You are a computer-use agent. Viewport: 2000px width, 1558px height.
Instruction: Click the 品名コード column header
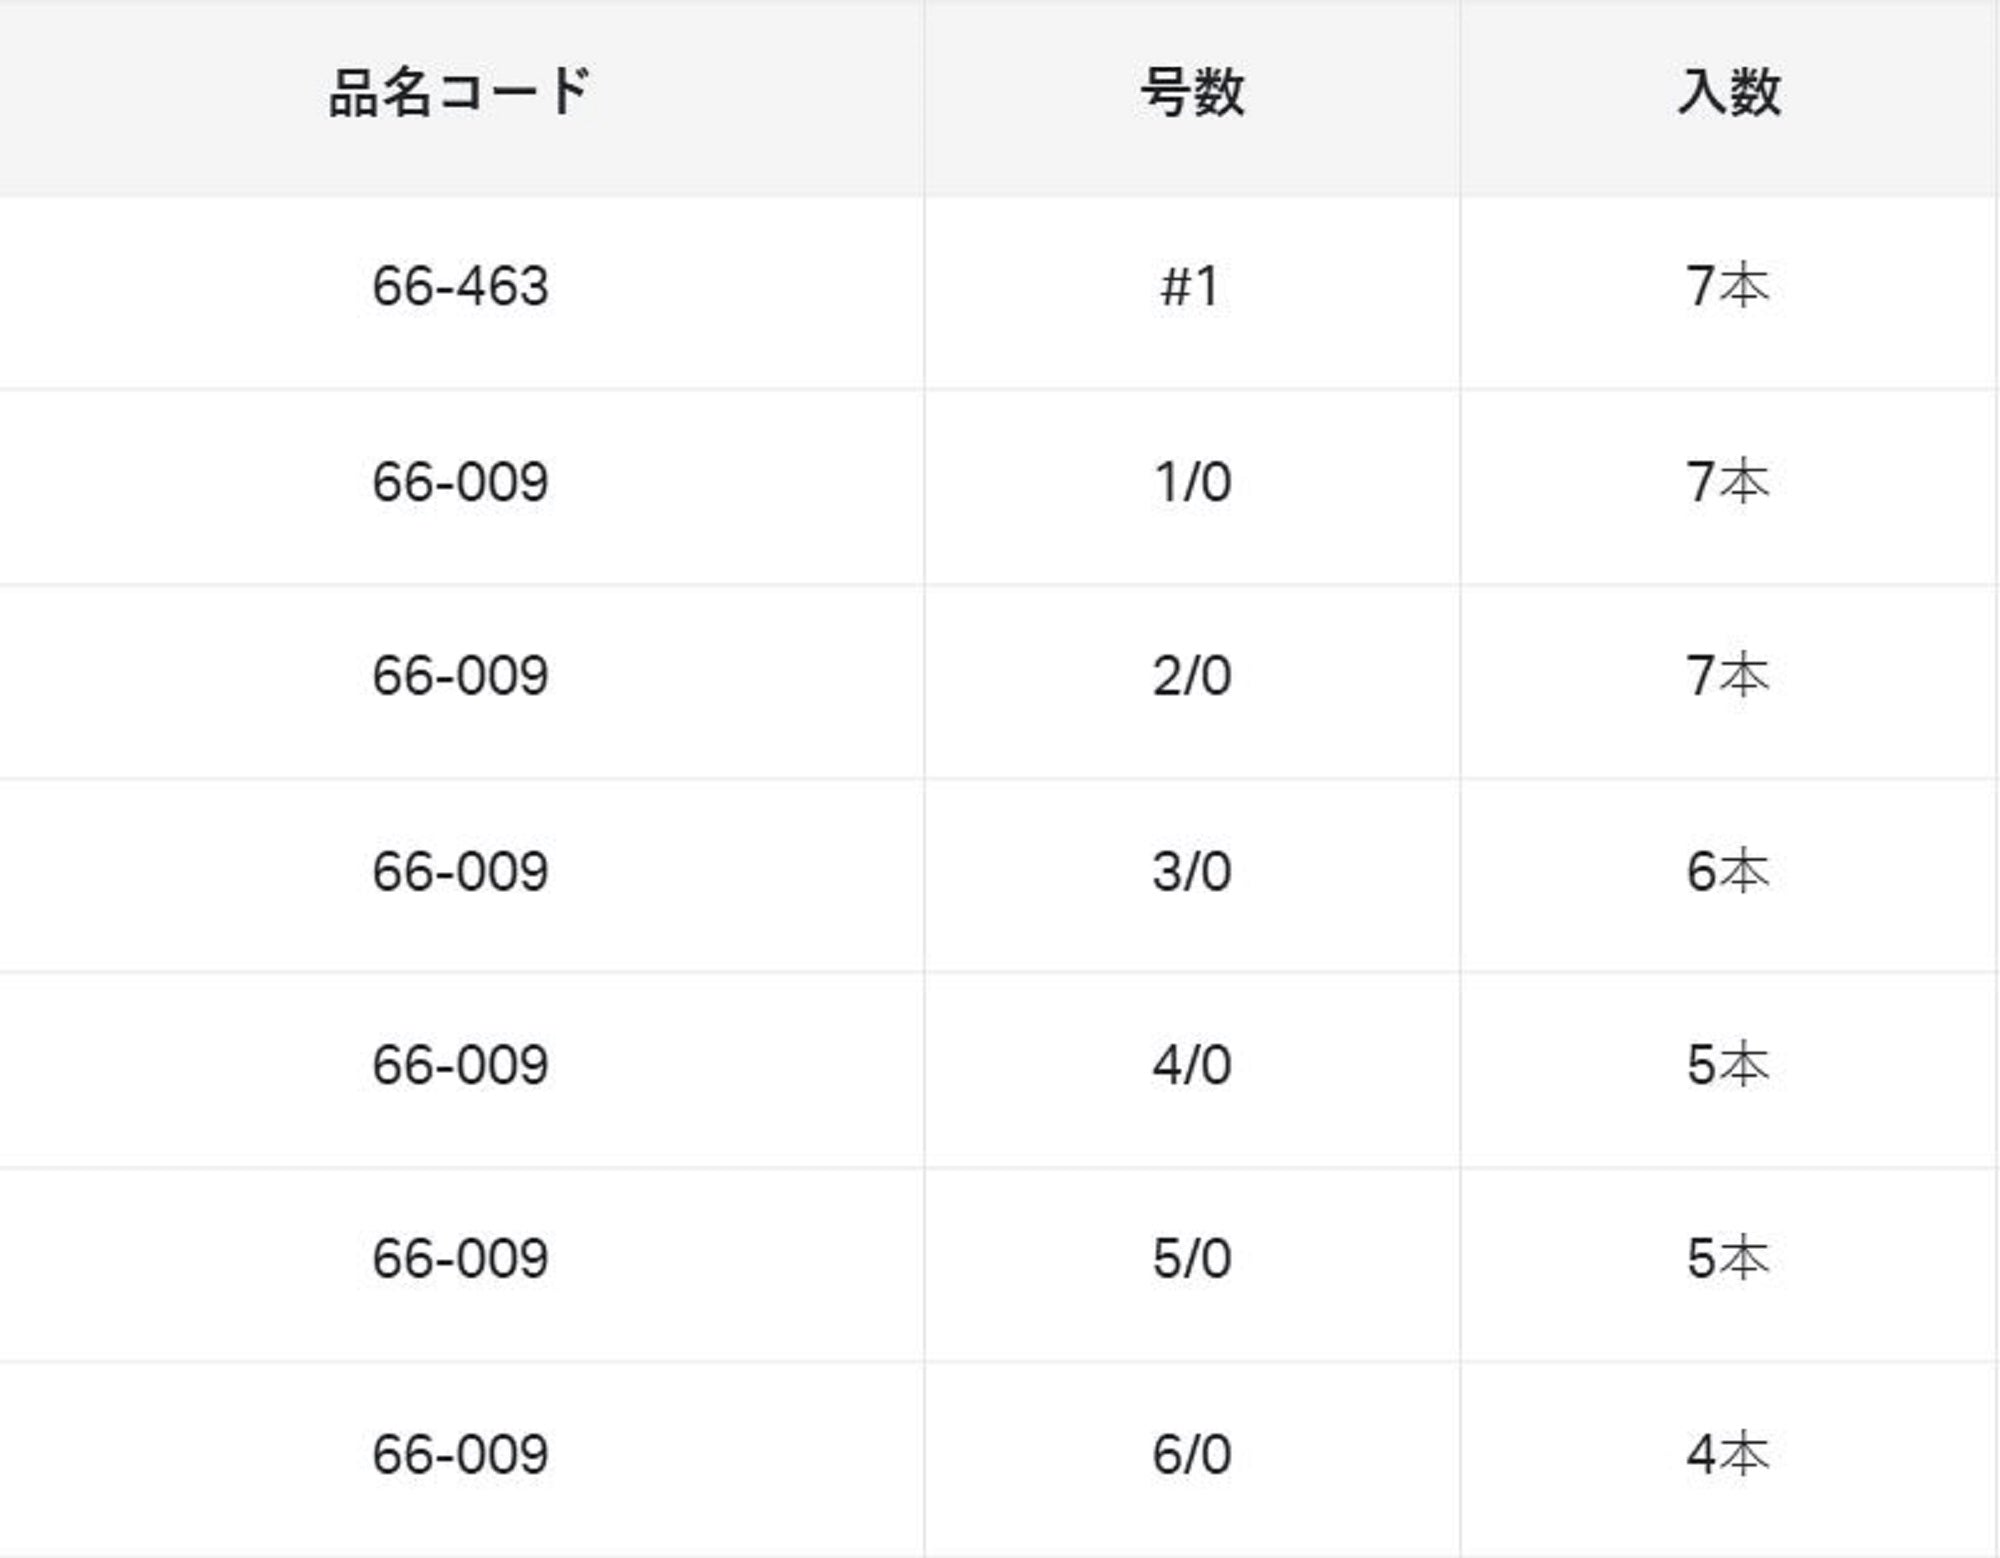(460, 93)
